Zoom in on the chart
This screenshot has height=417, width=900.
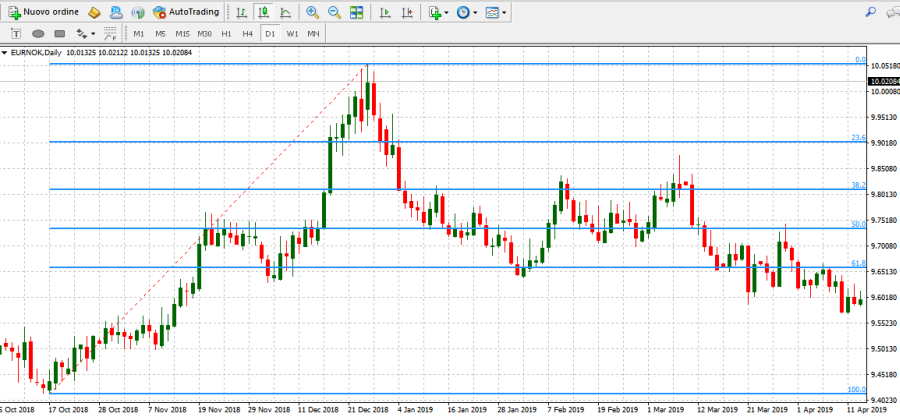tap(313, 12)
